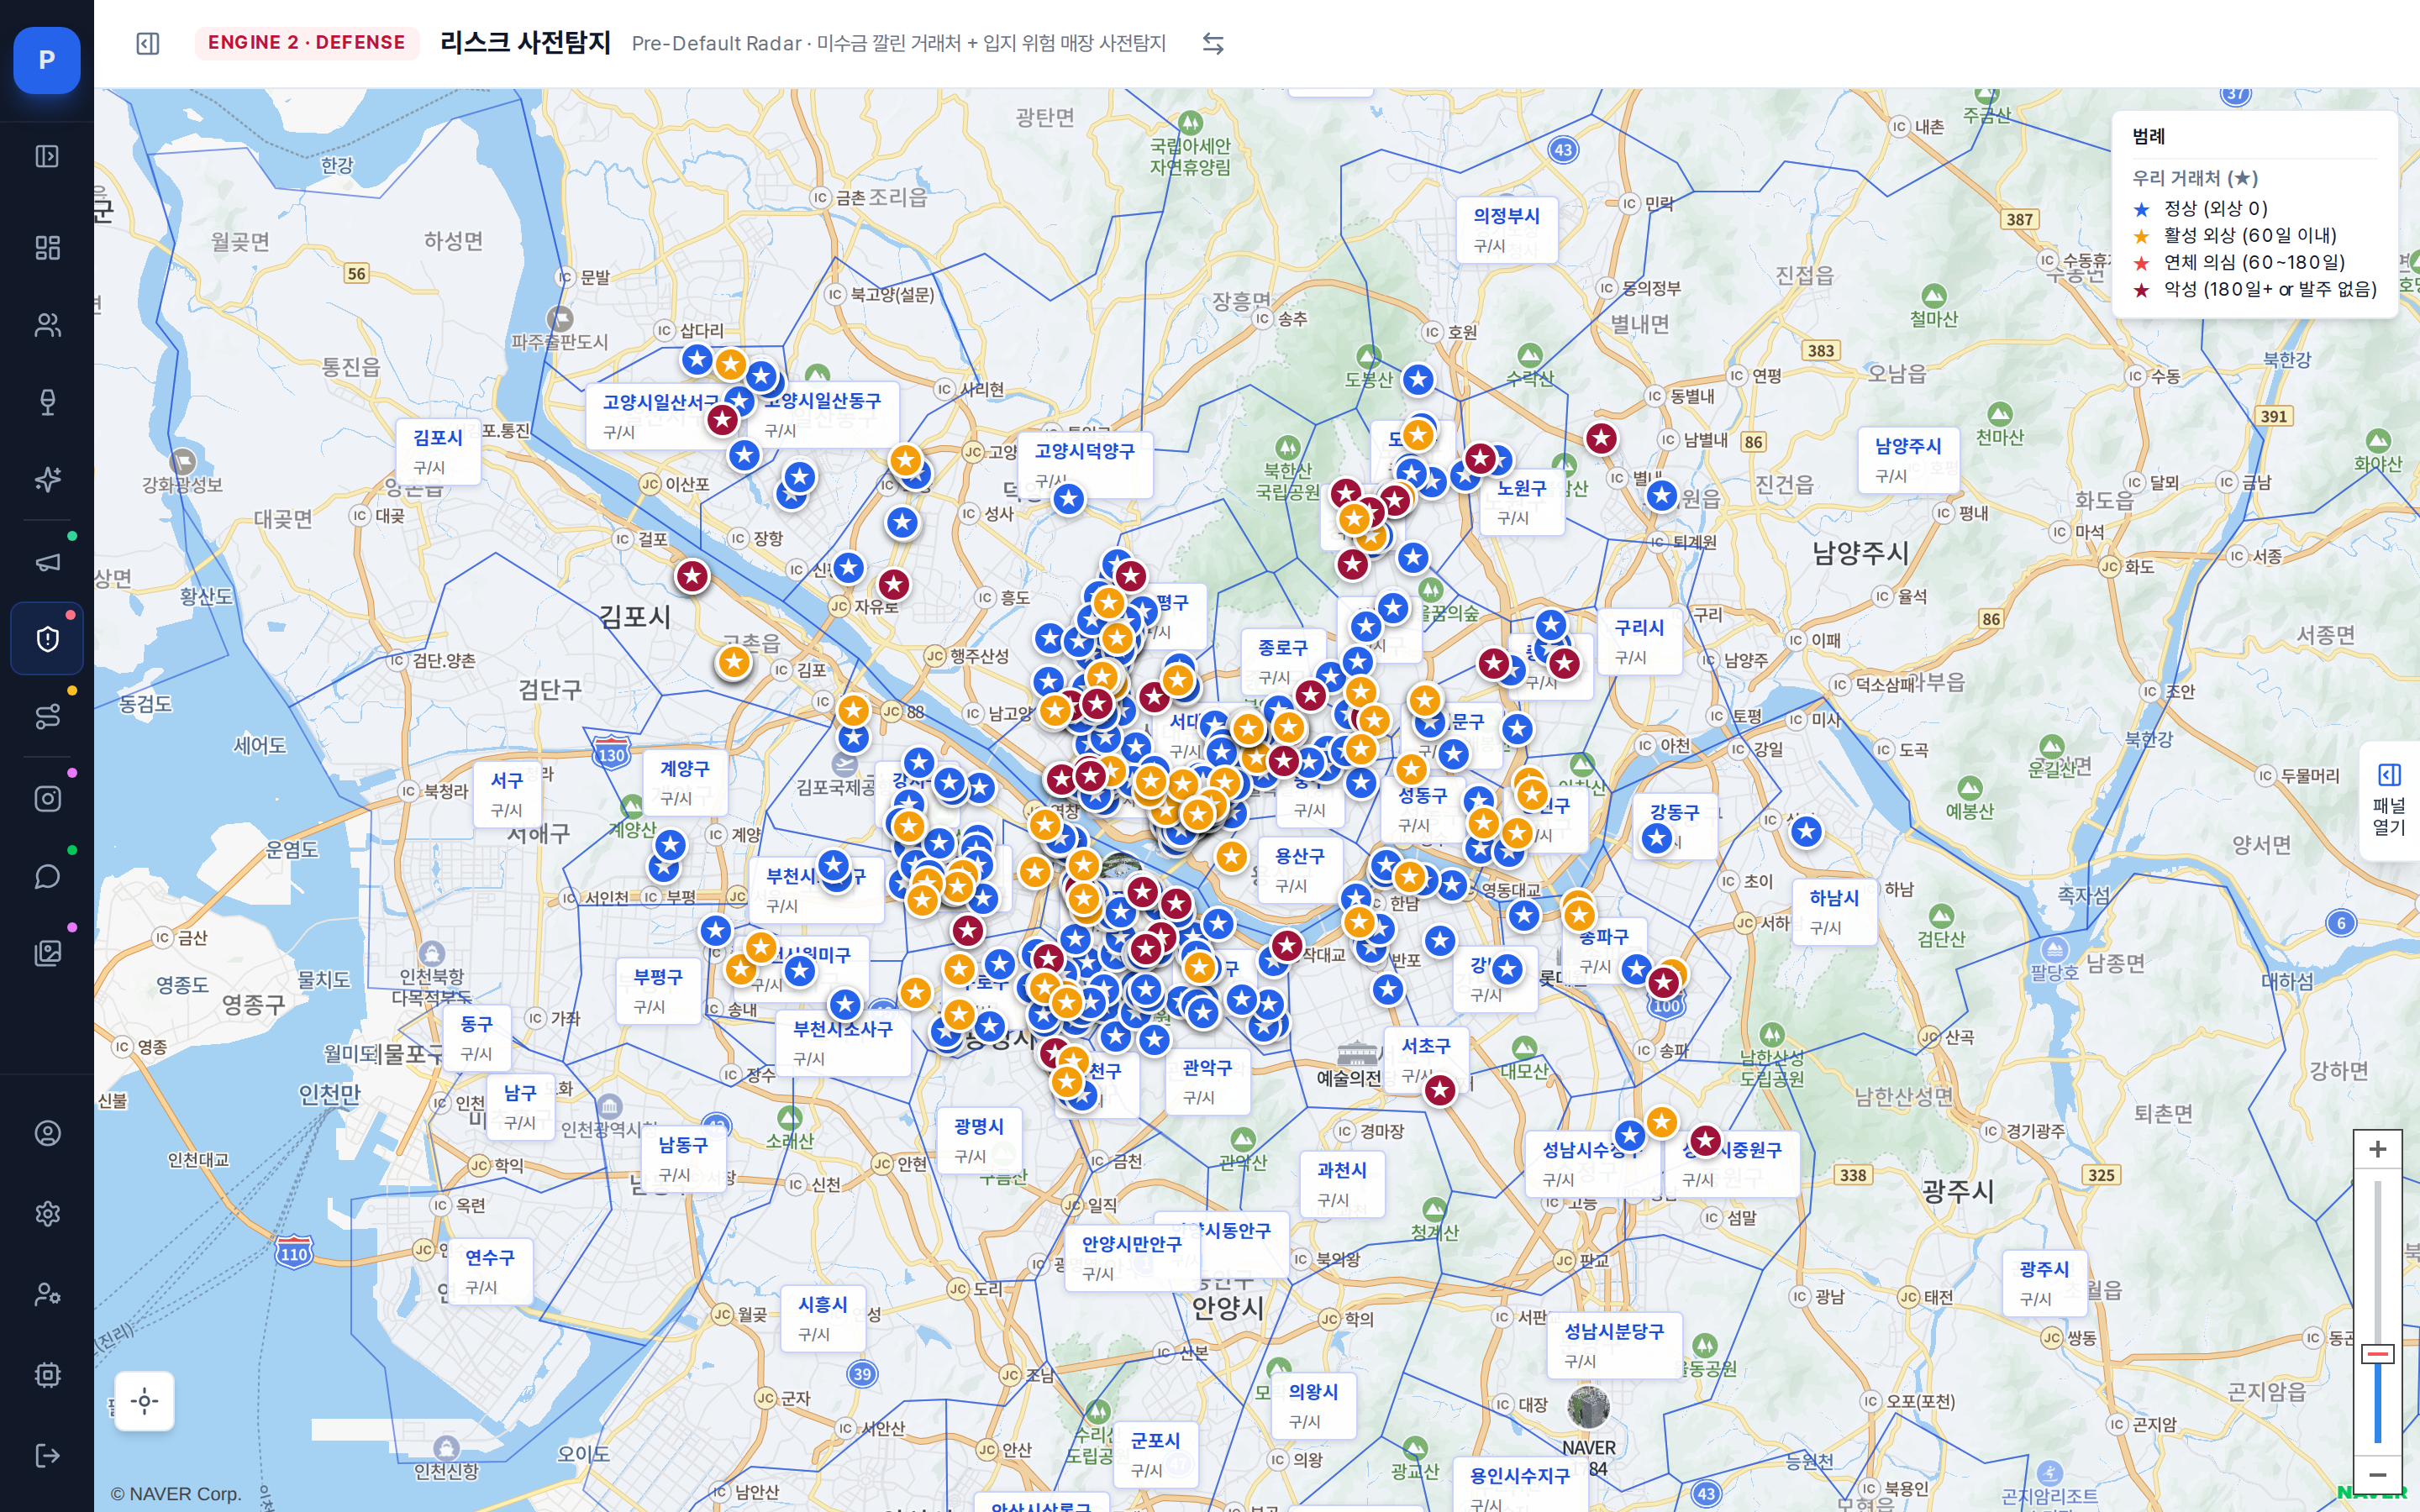The width and height of the screenshot is (2420, 1512).
Task: Open the microphone sidebar icon
Action: click(x=47, y=402)
